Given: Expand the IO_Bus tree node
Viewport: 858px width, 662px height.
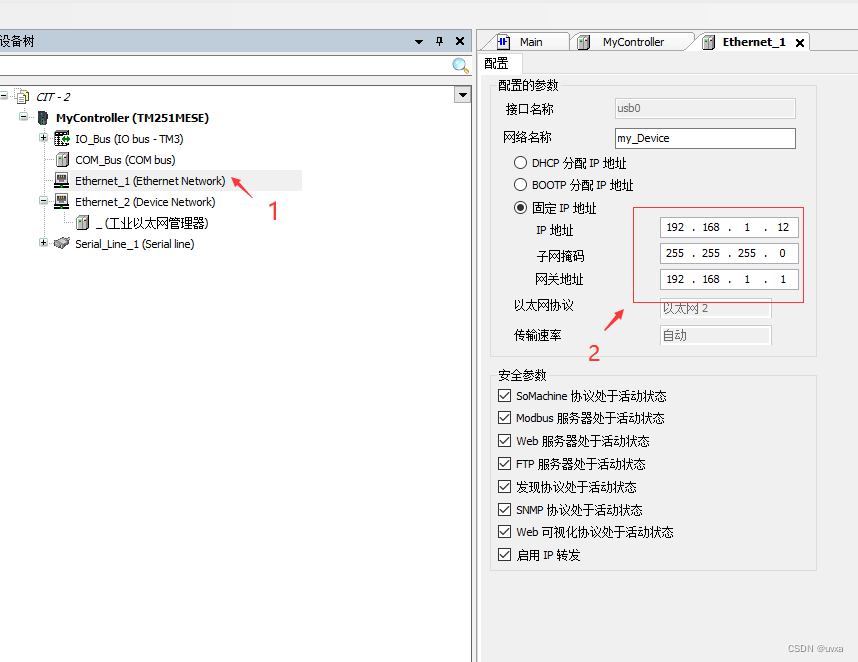Looking at the screenshot, I should pyautogui.click(x=43, y=138).
